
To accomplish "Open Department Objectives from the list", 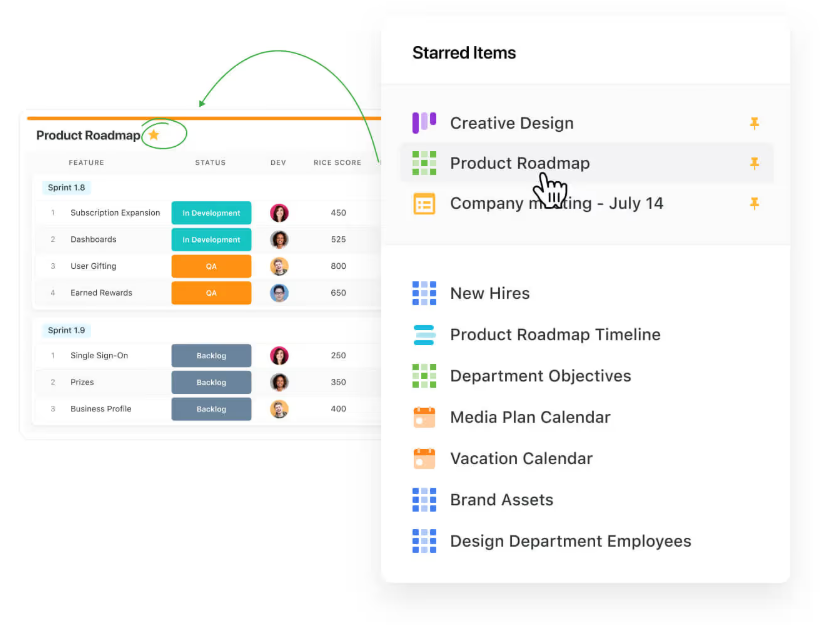I will pos(540,376).
